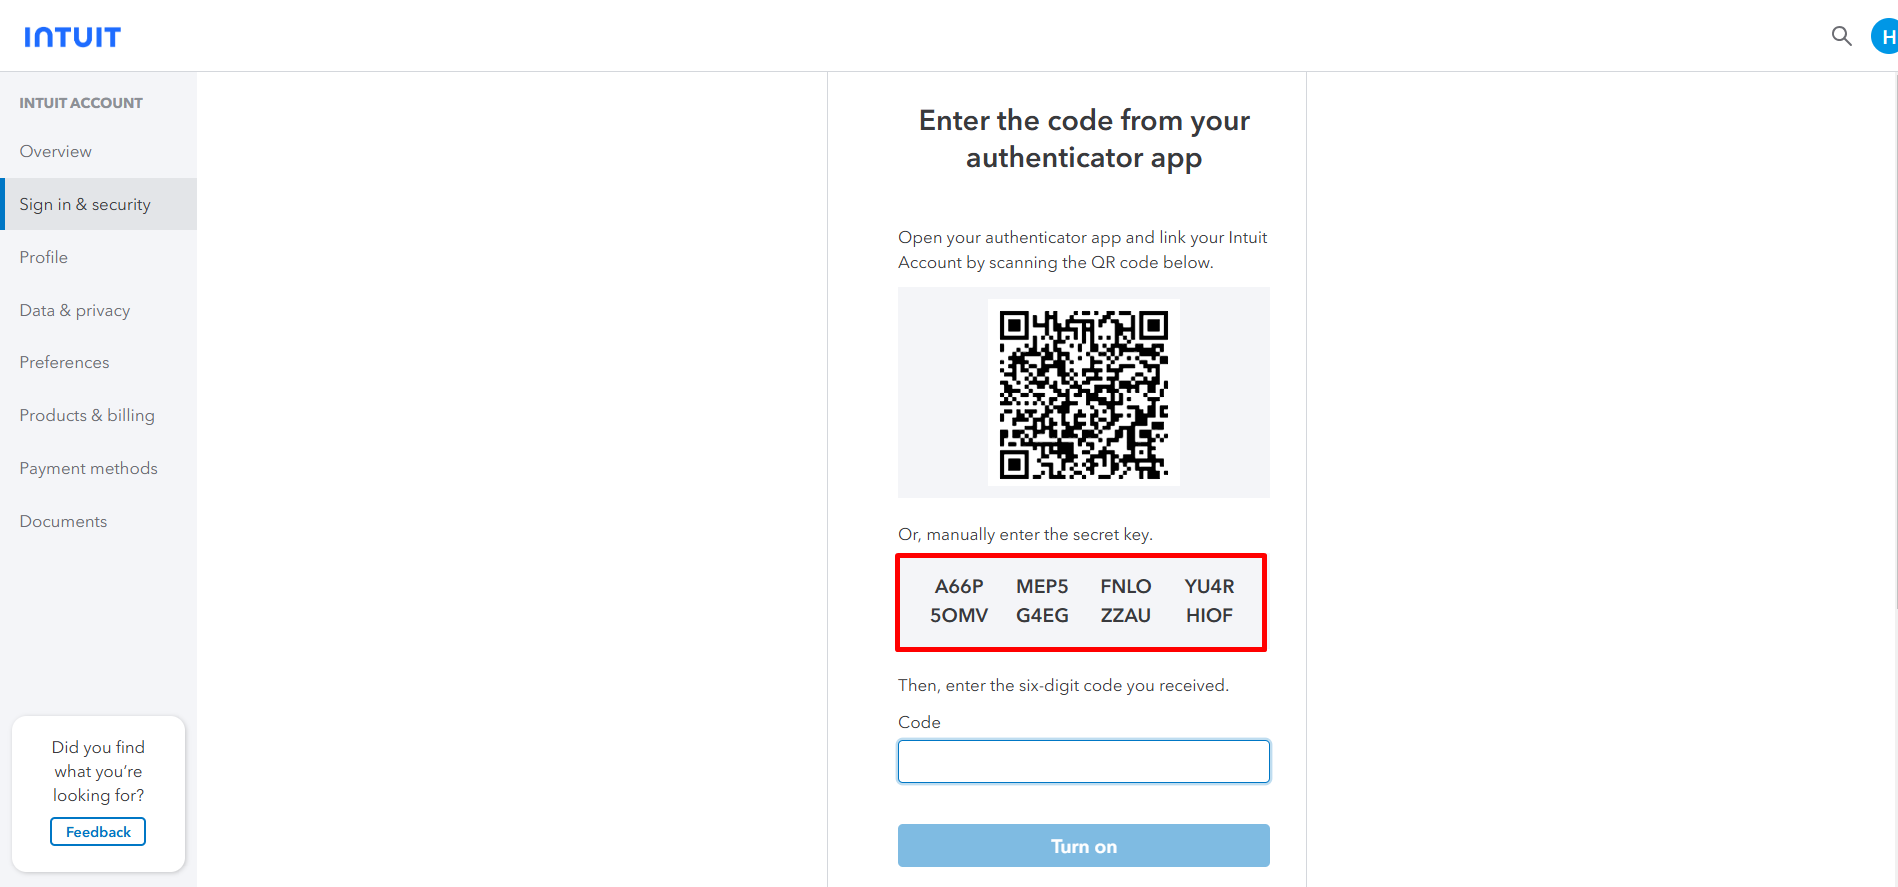The width and height of the screenshot is (1898, 887).
Task: Navigate to Data & privacy
Action: [75, 310]
